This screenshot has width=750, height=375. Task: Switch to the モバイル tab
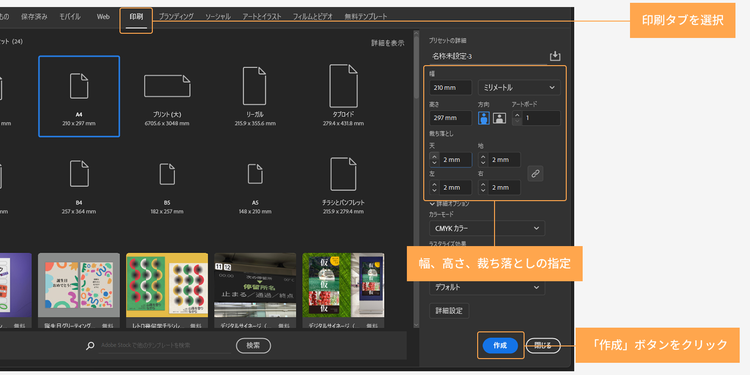pyautogui.click(x=70, y=17)
